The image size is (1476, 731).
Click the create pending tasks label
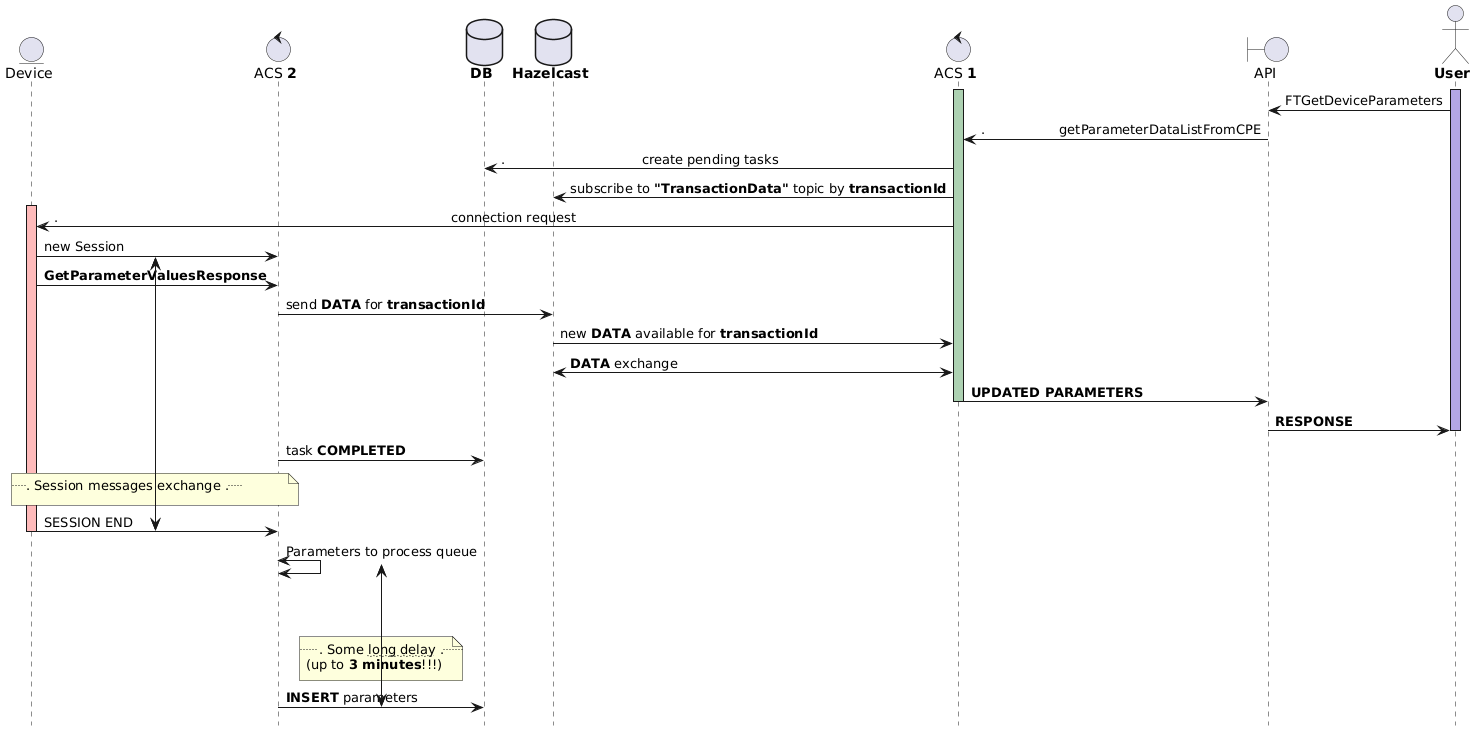pos(710,160)
